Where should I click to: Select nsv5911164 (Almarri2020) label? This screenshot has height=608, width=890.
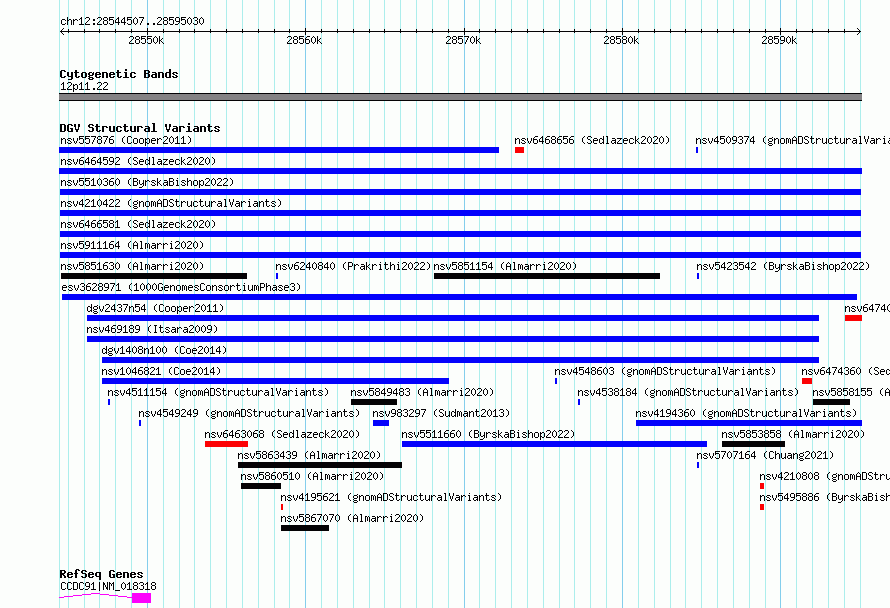pyautogui.click(x=132, y=245)
